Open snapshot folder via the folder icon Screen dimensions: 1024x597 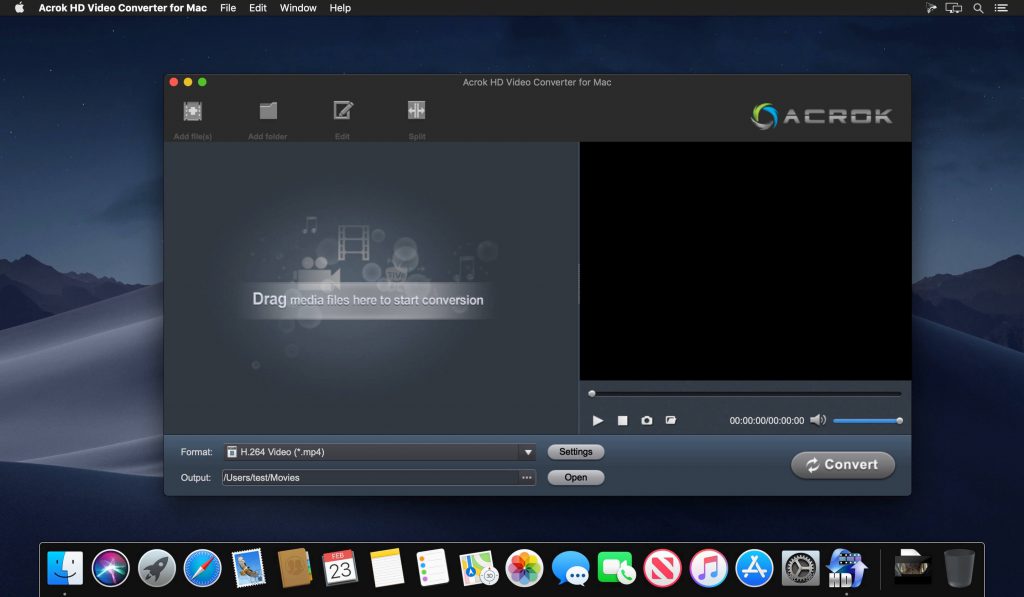[671, 420]
